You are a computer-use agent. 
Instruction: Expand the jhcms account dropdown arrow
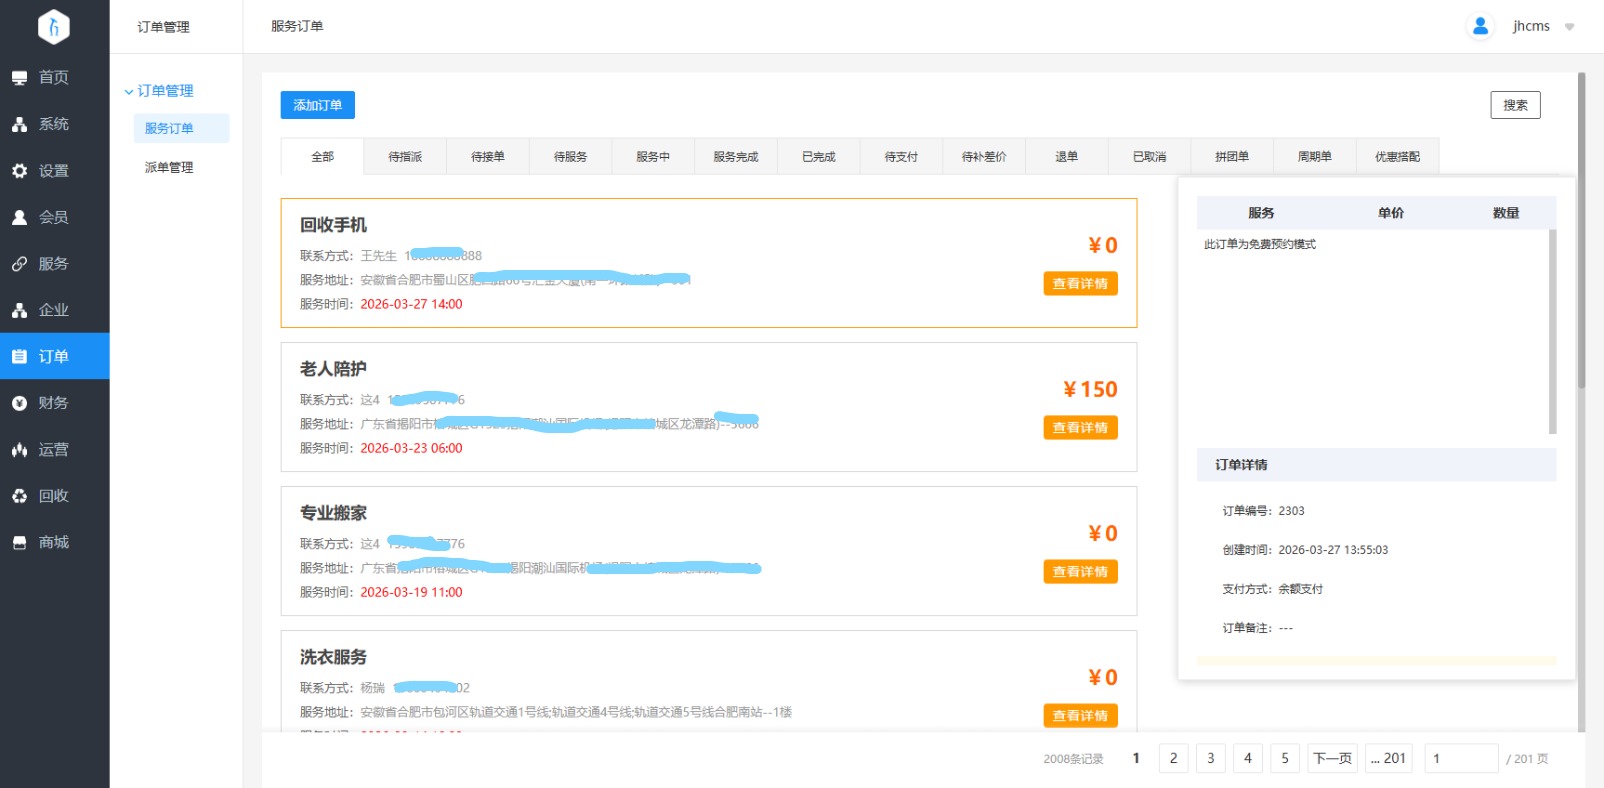(x=1569, y=27)
